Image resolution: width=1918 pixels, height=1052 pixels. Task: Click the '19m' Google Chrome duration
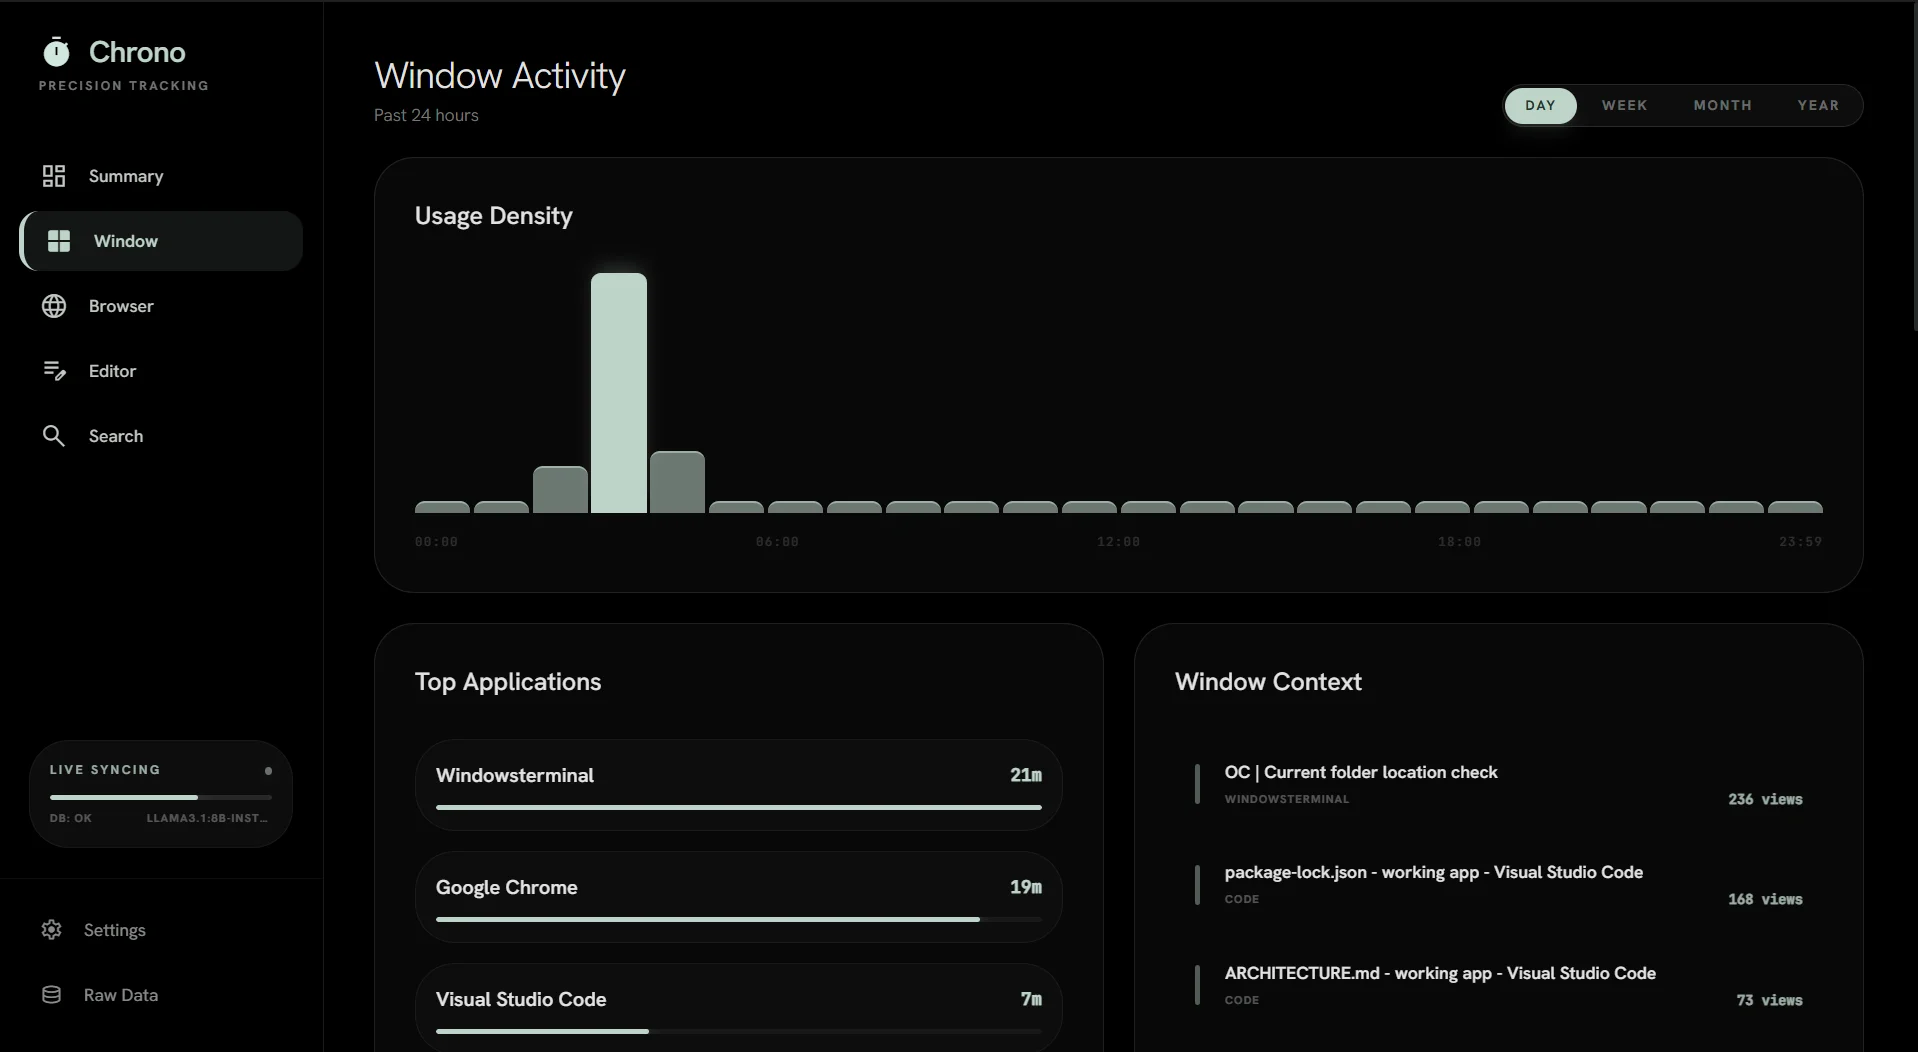tap(1026, 887)
